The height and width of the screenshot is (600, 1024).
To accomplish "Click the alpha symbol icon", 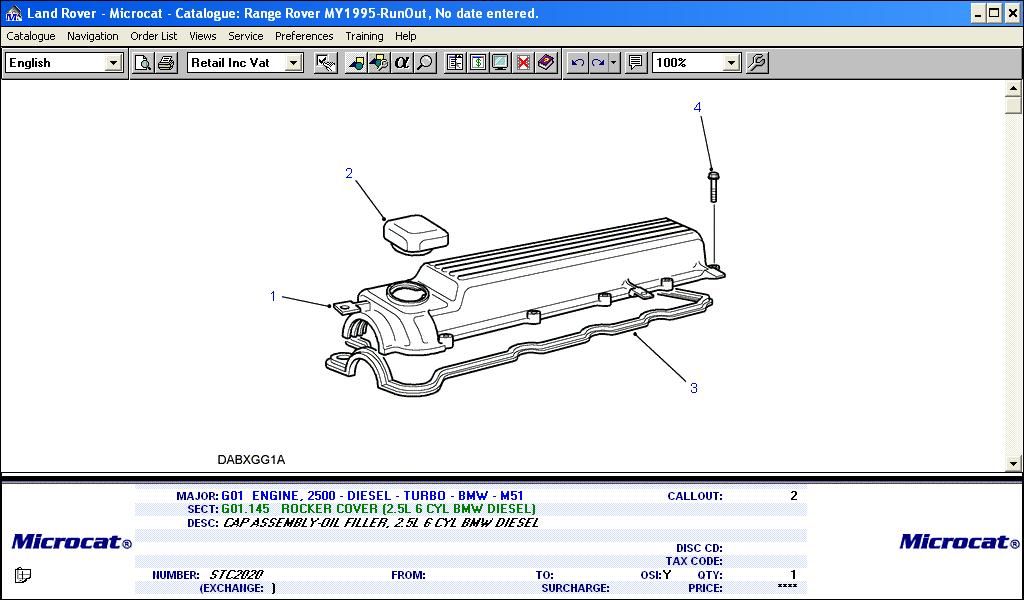I will [x=402, y=63].
